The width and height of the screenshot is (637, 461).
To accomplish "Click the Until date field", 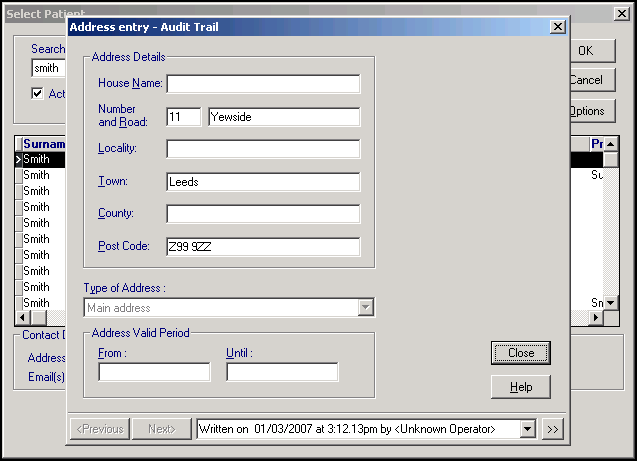I will click(x=282, y=372).
